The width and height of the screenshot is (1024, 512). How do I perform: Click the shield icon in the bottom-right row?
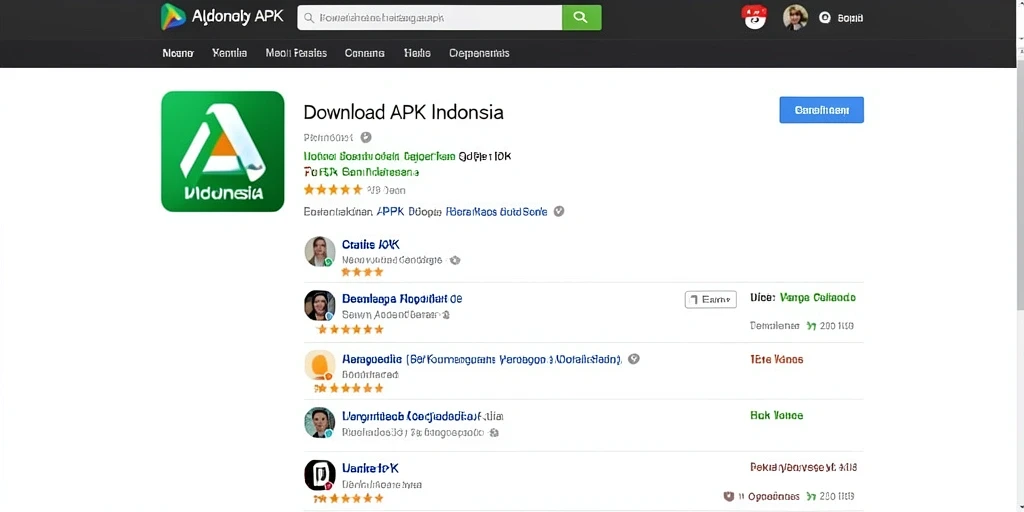(x=729, y=496)
